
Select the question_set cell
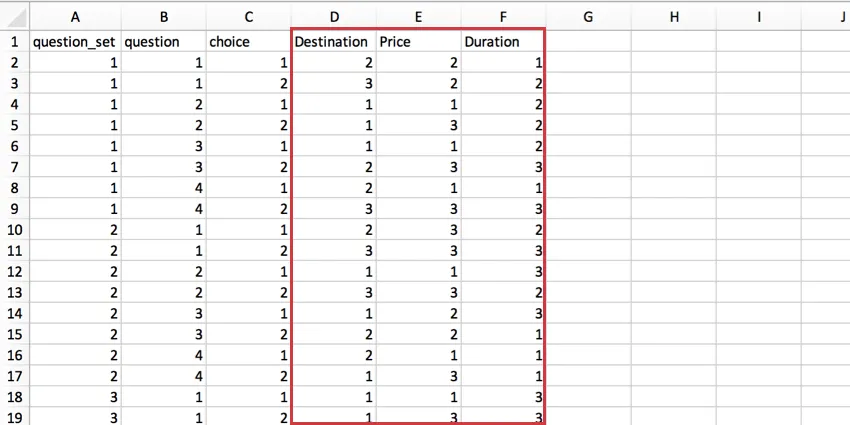click(75, 42)
